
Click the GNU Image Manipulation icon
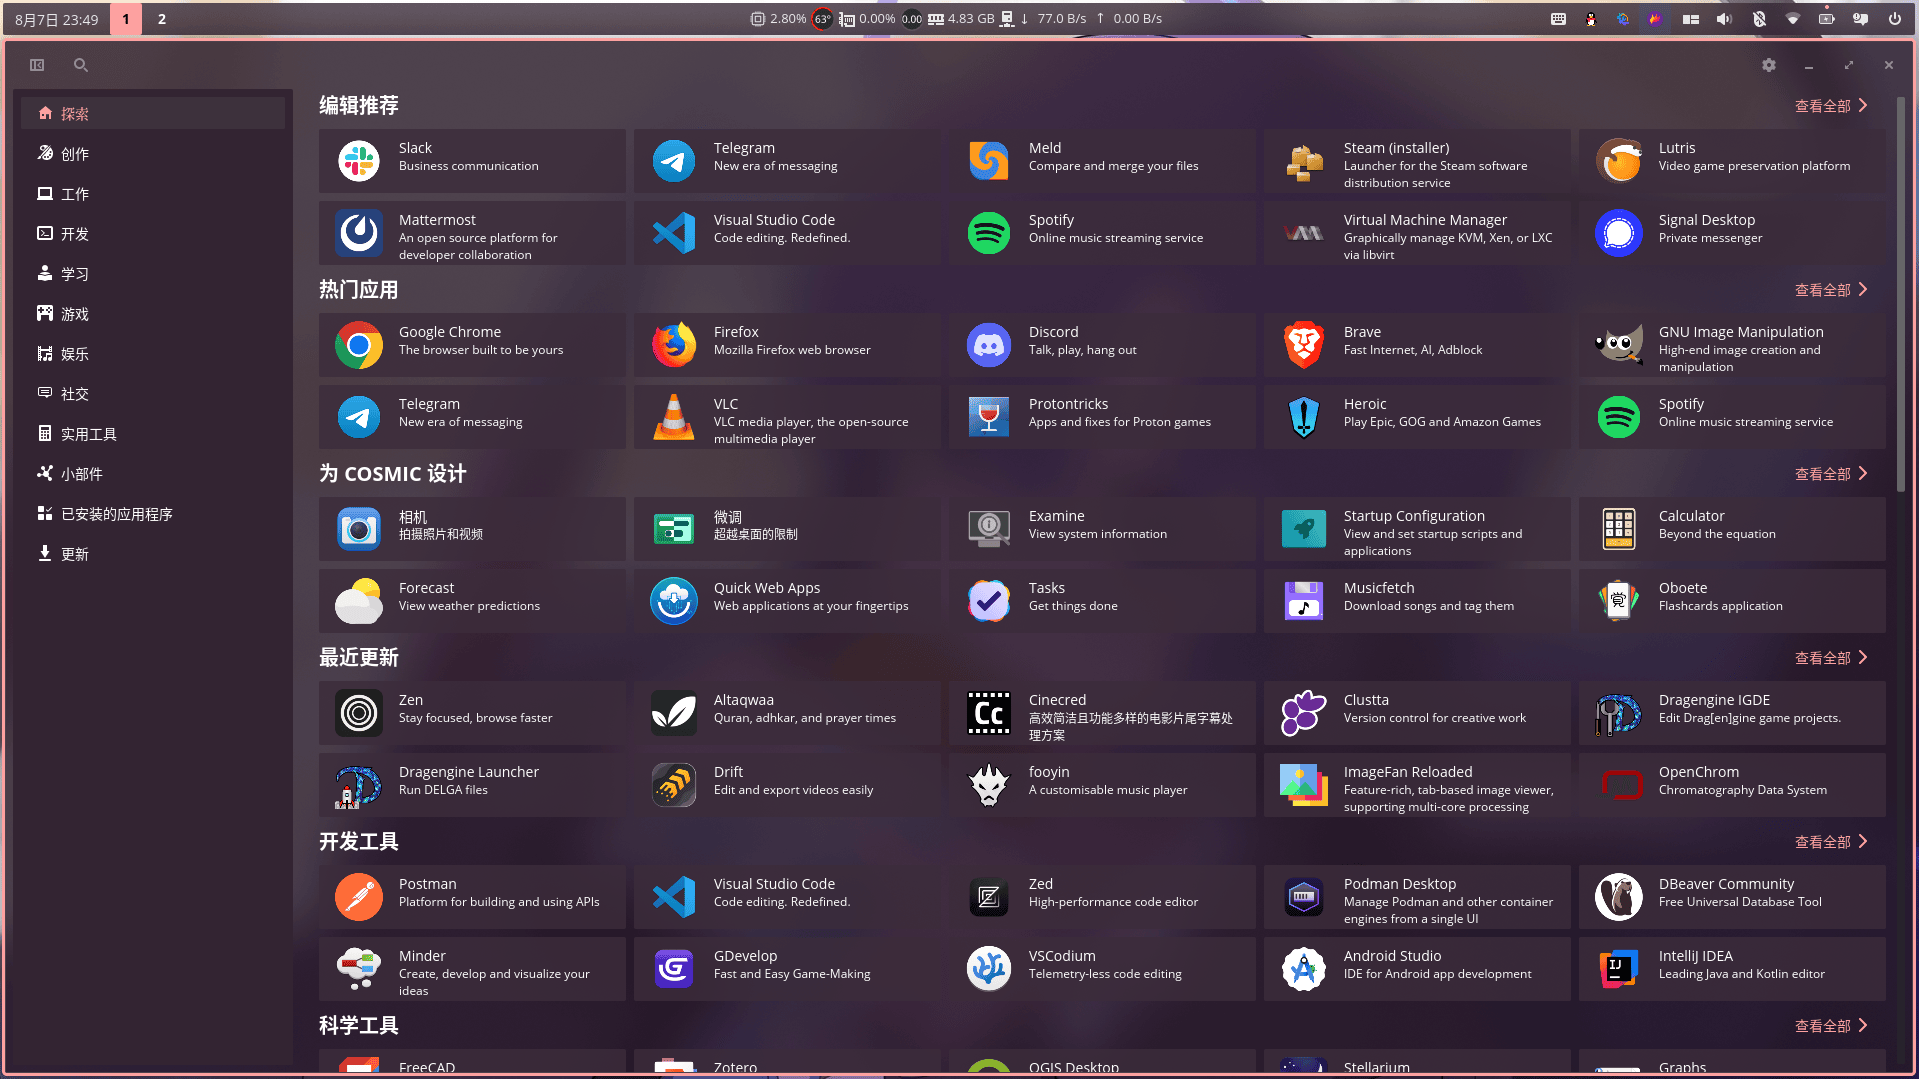[x=1619, y=345]
